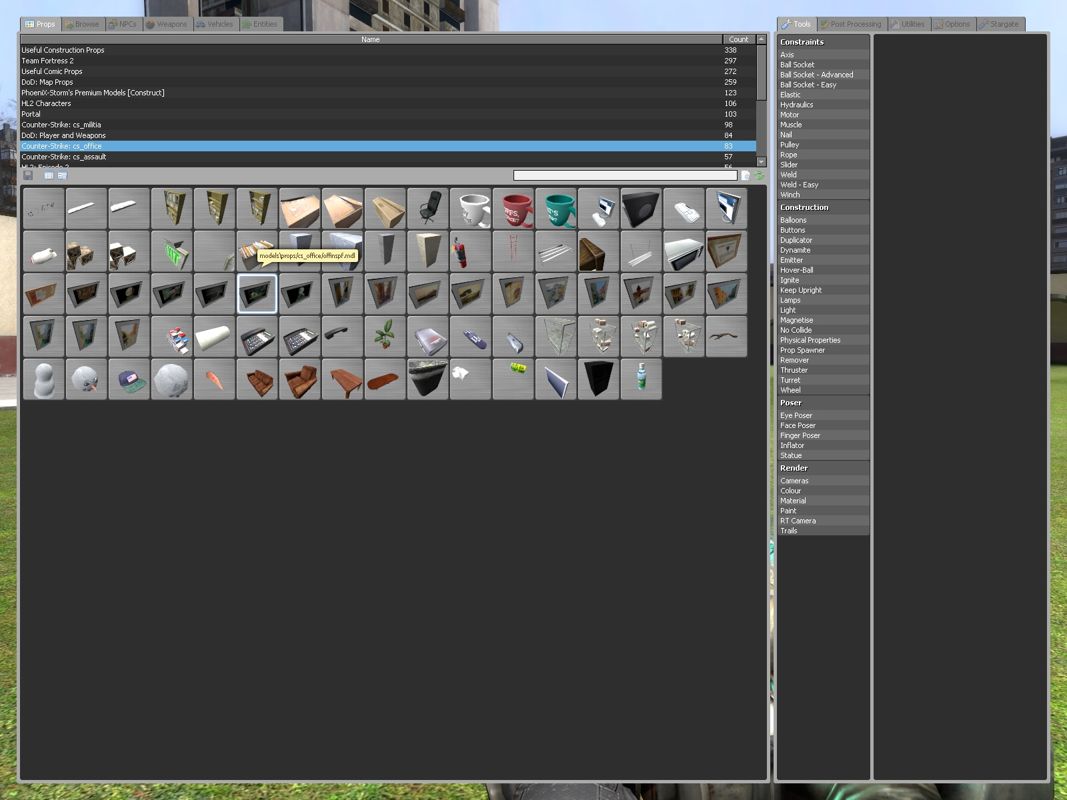The height and width of the screenshot is (800, 1067).
Task: Select the Face Poser tool
Action: (823, 425)
